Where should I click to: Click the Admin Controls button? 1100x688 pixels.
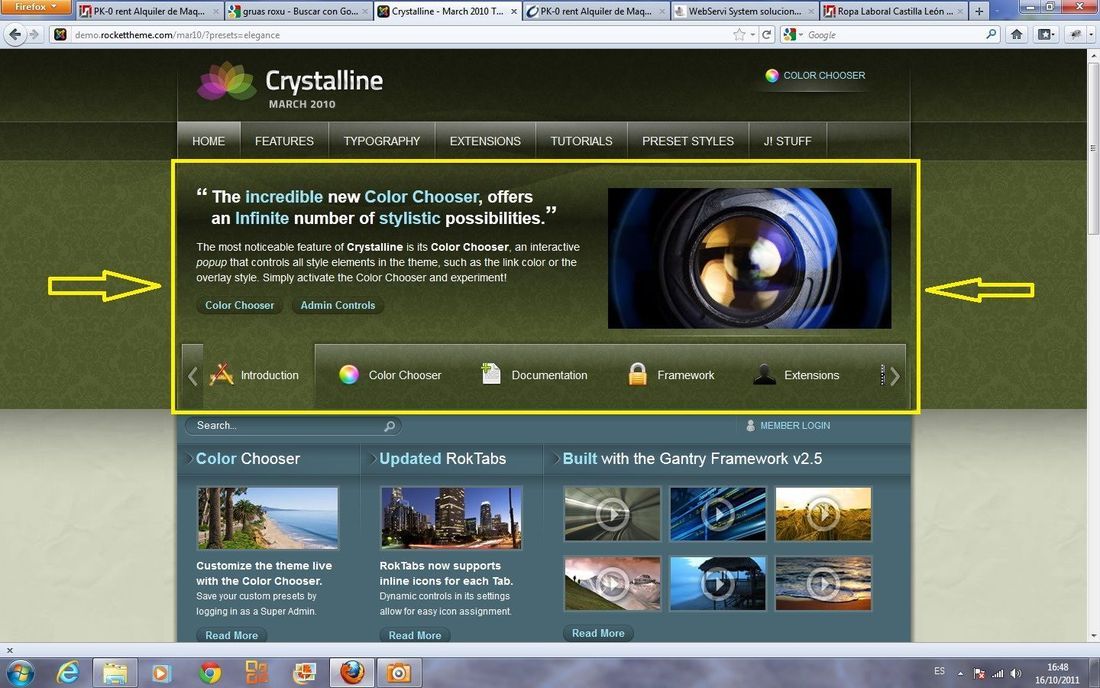point(337,305)
